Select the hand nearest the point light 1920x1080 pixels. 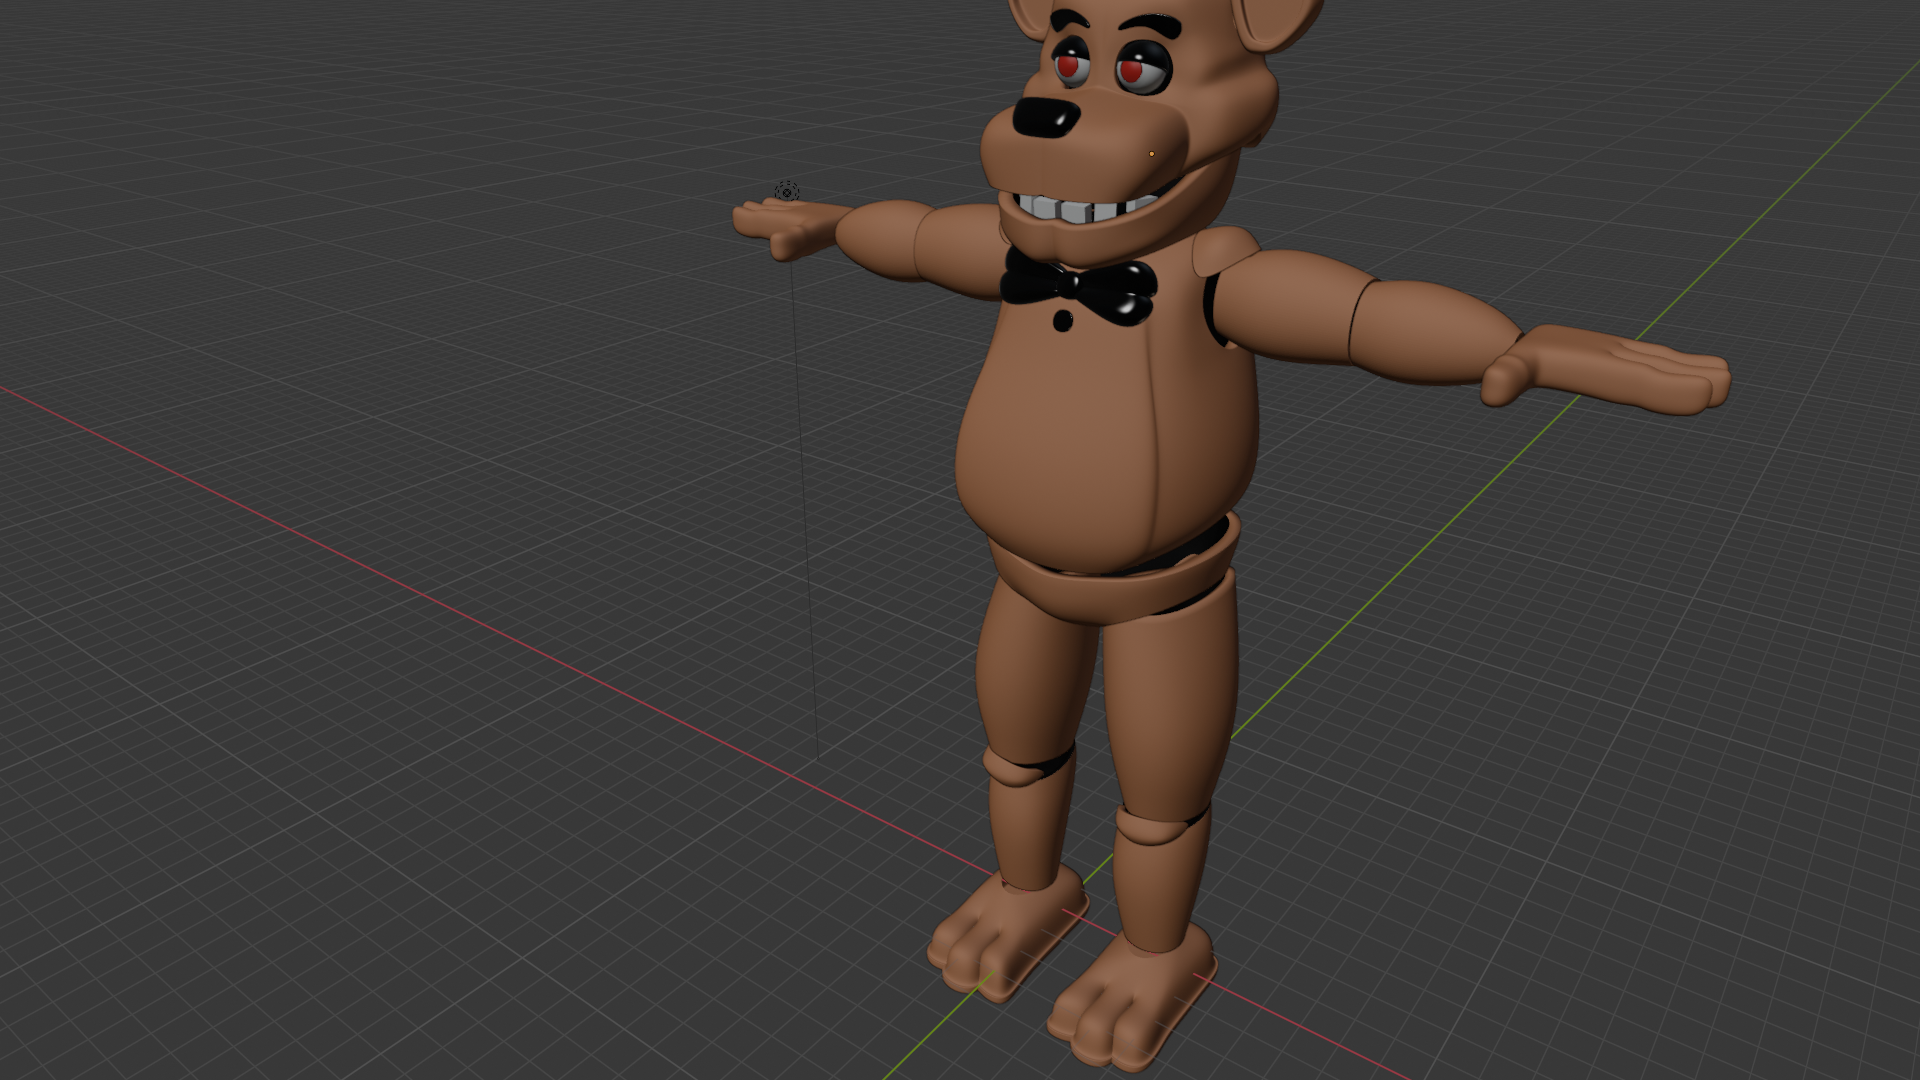pos(790,226)
